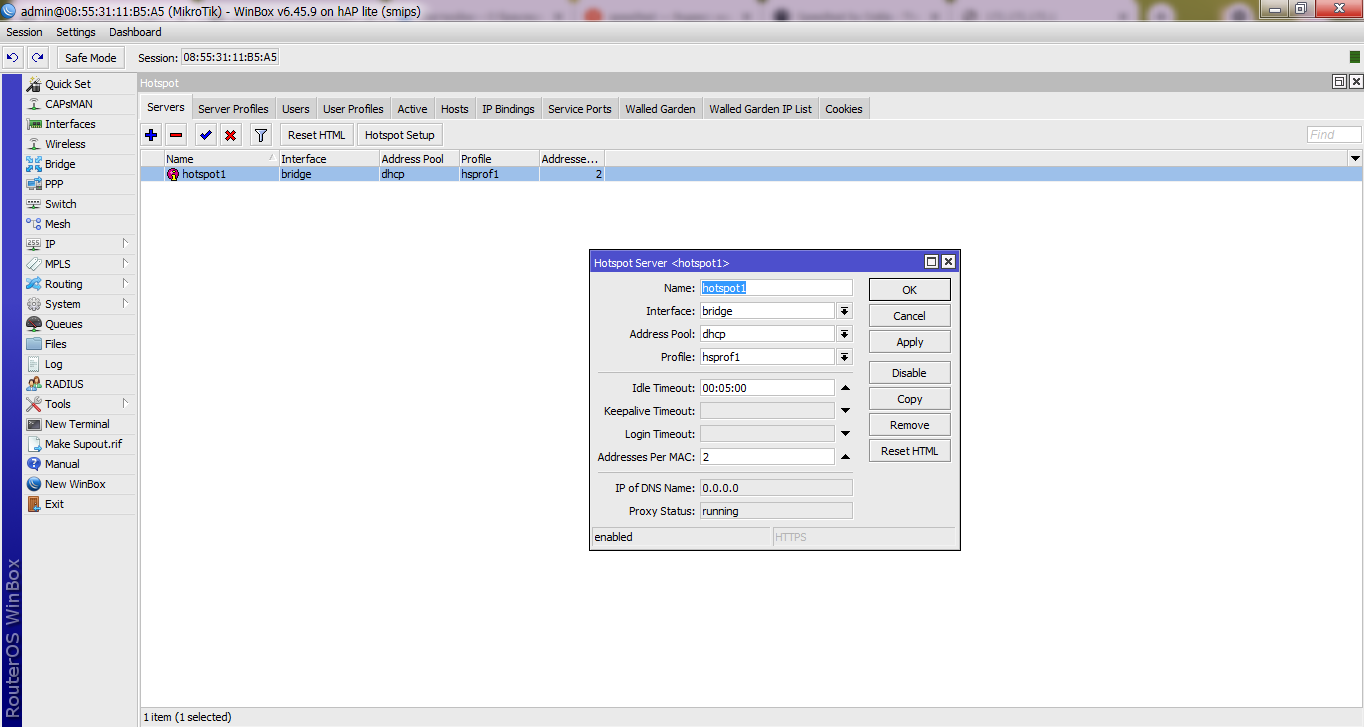Click the blue plus add server icon
1364x727 pixels.
pyautogui.click(x=151, y=135)
